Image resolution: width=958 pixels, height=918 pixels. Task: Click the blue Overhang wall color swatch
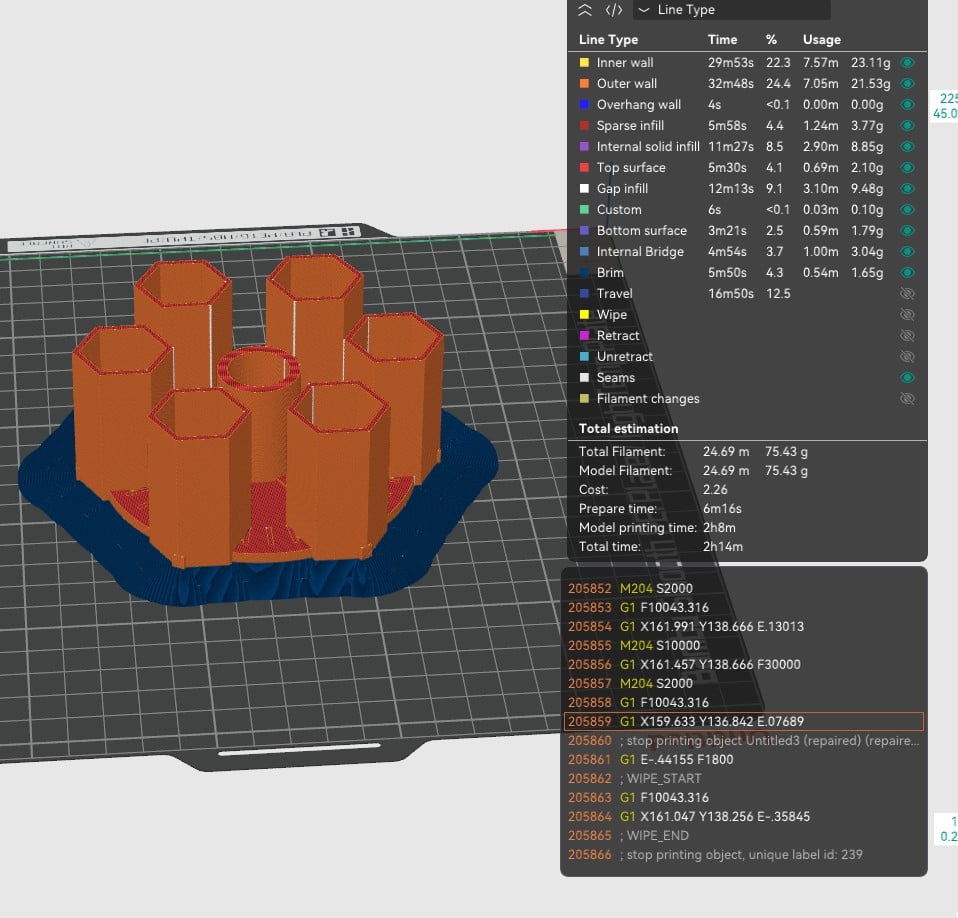click(x=584, y=104)
